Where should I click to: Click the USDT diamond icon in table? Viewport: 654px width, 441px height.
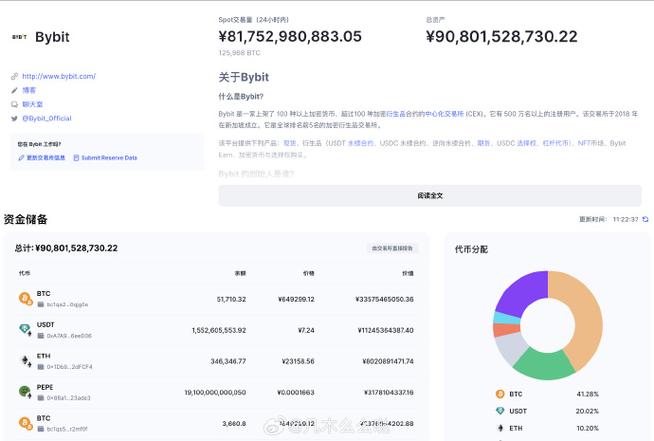point(25,330)
